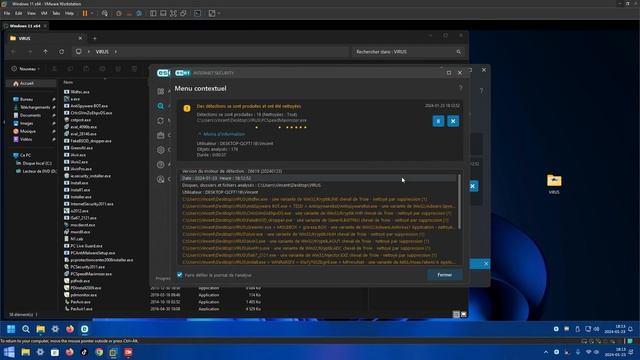Expand the chevron after VIRUS in address bar
Image resolution: width=640 pixels, height=360 pixels.
[116, 52]
